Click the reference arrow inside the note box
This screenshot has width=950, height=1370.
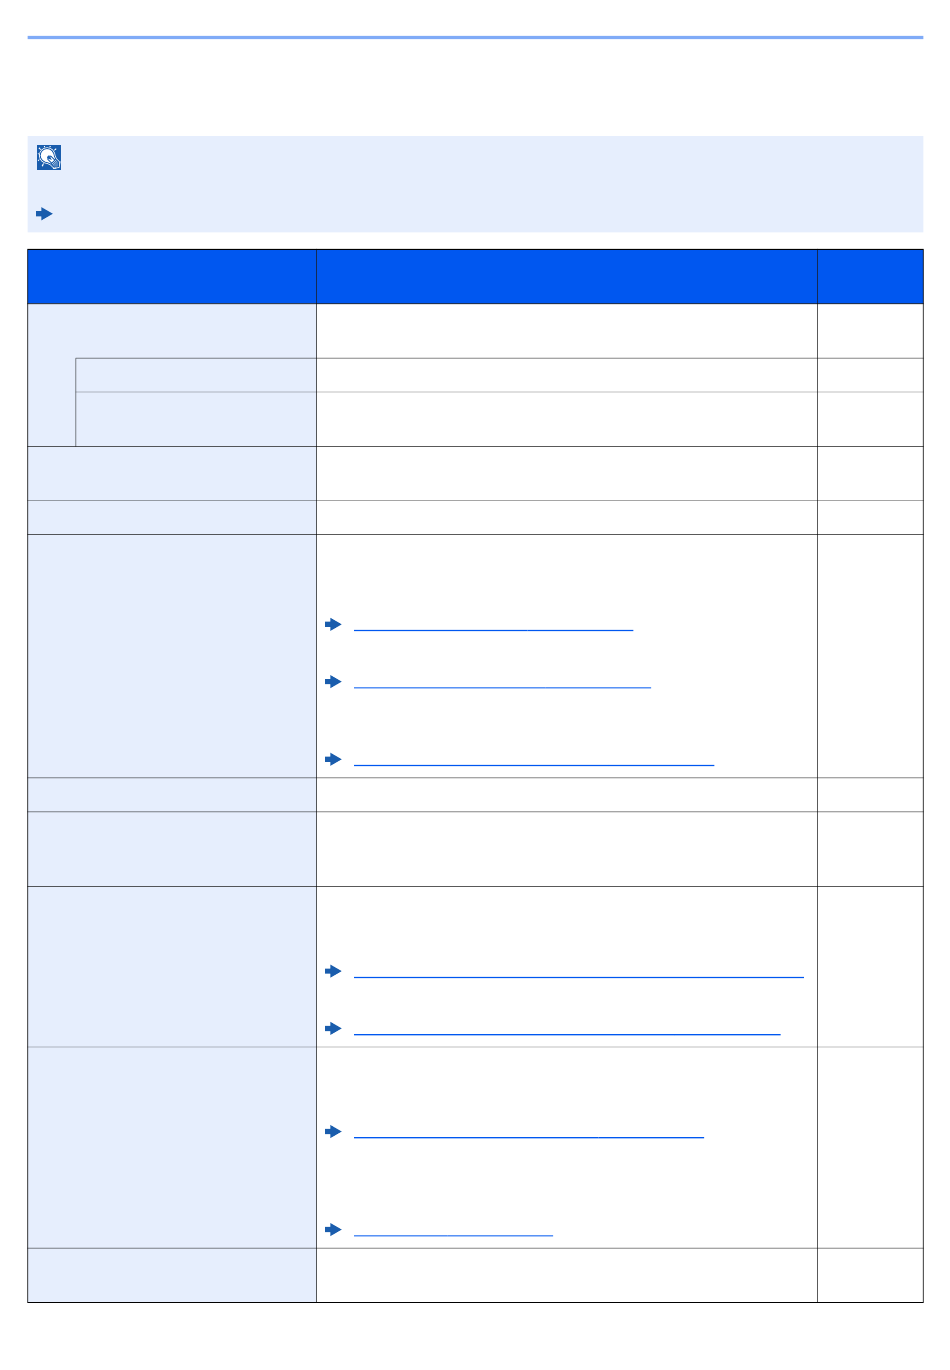click(44, 214)
